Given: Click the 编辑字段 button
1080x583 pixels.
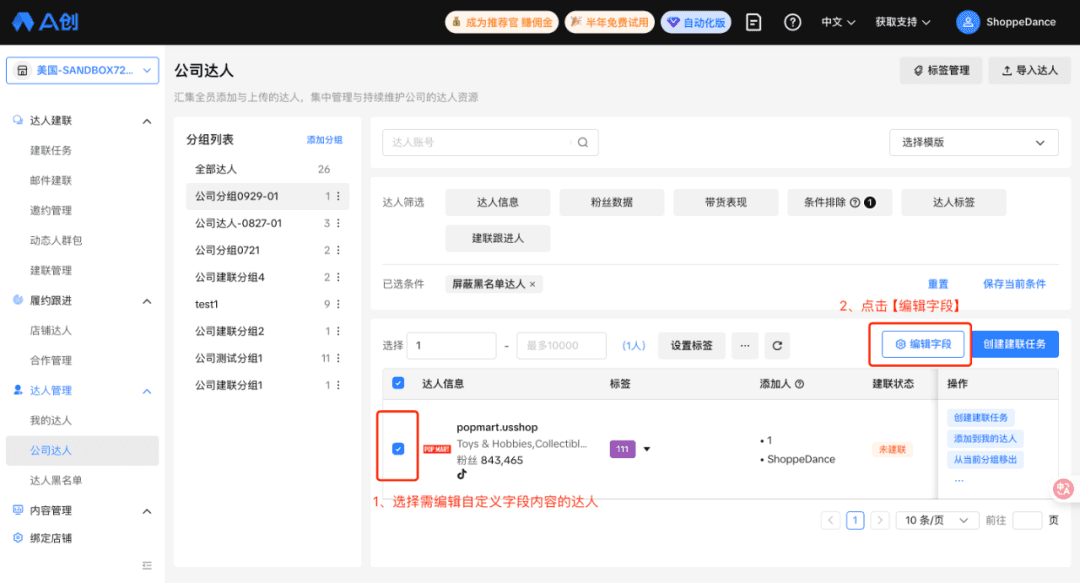Looking at the screenshot, I should tap(923, 344).
